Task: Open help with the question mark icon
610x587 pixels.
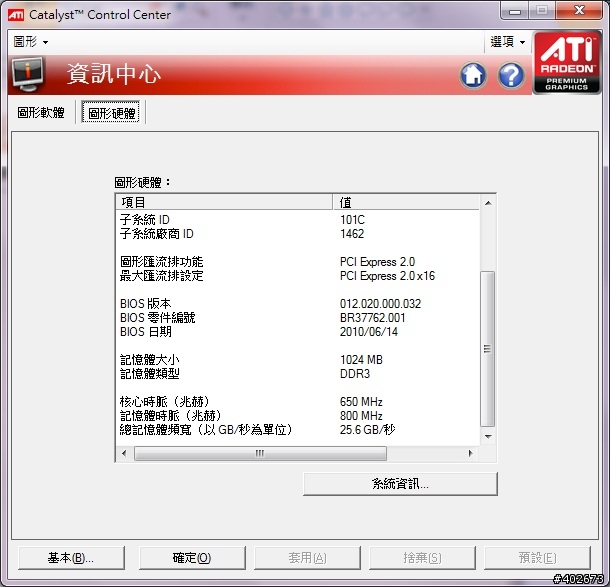Action: coord(511,75)
